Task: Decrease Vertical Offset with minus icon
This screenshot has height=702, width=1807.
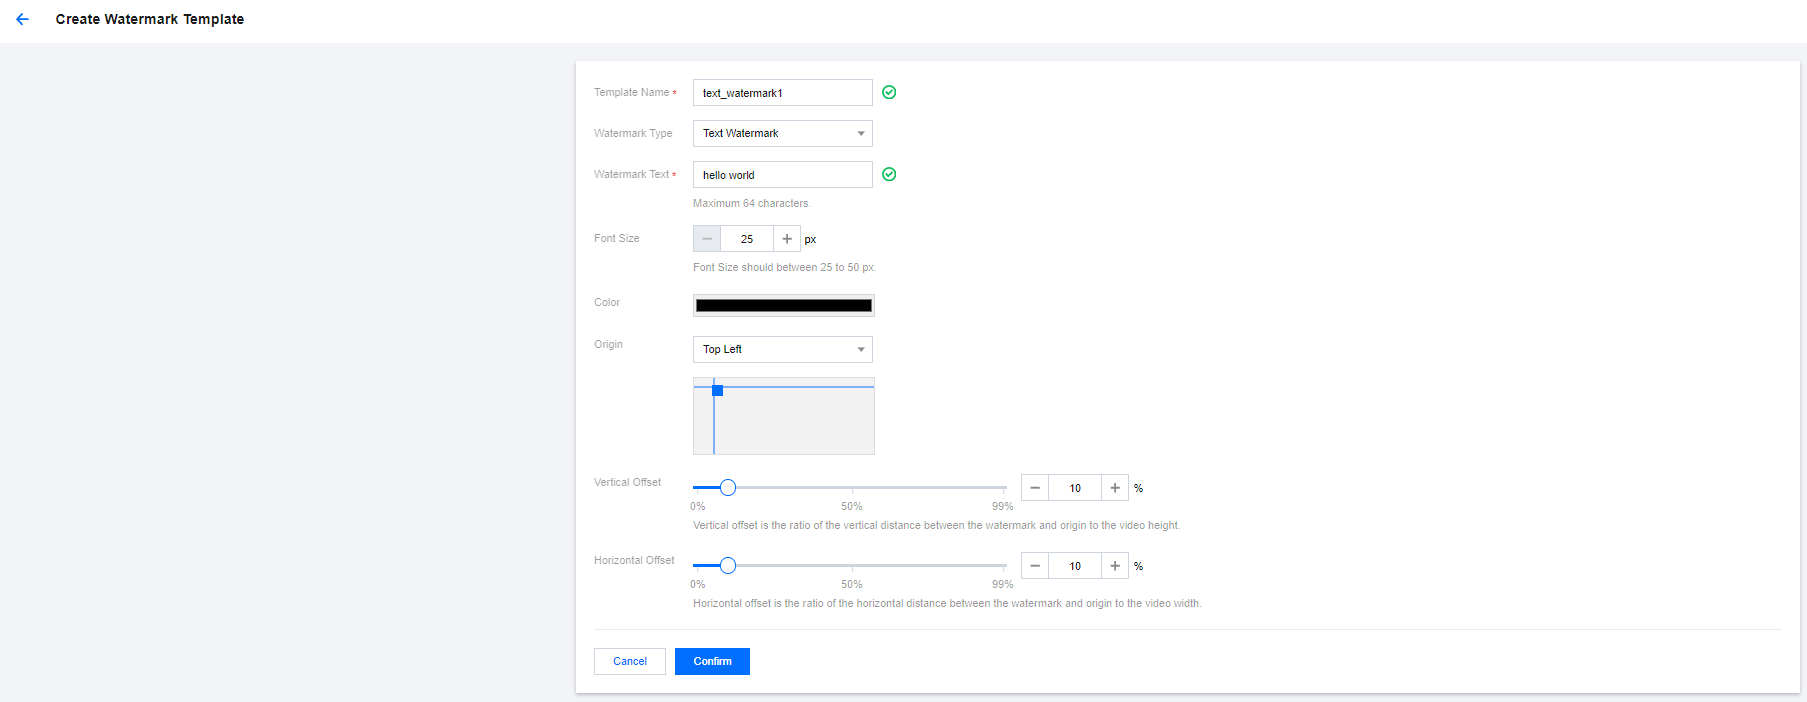Action: tap(1035, 488)
